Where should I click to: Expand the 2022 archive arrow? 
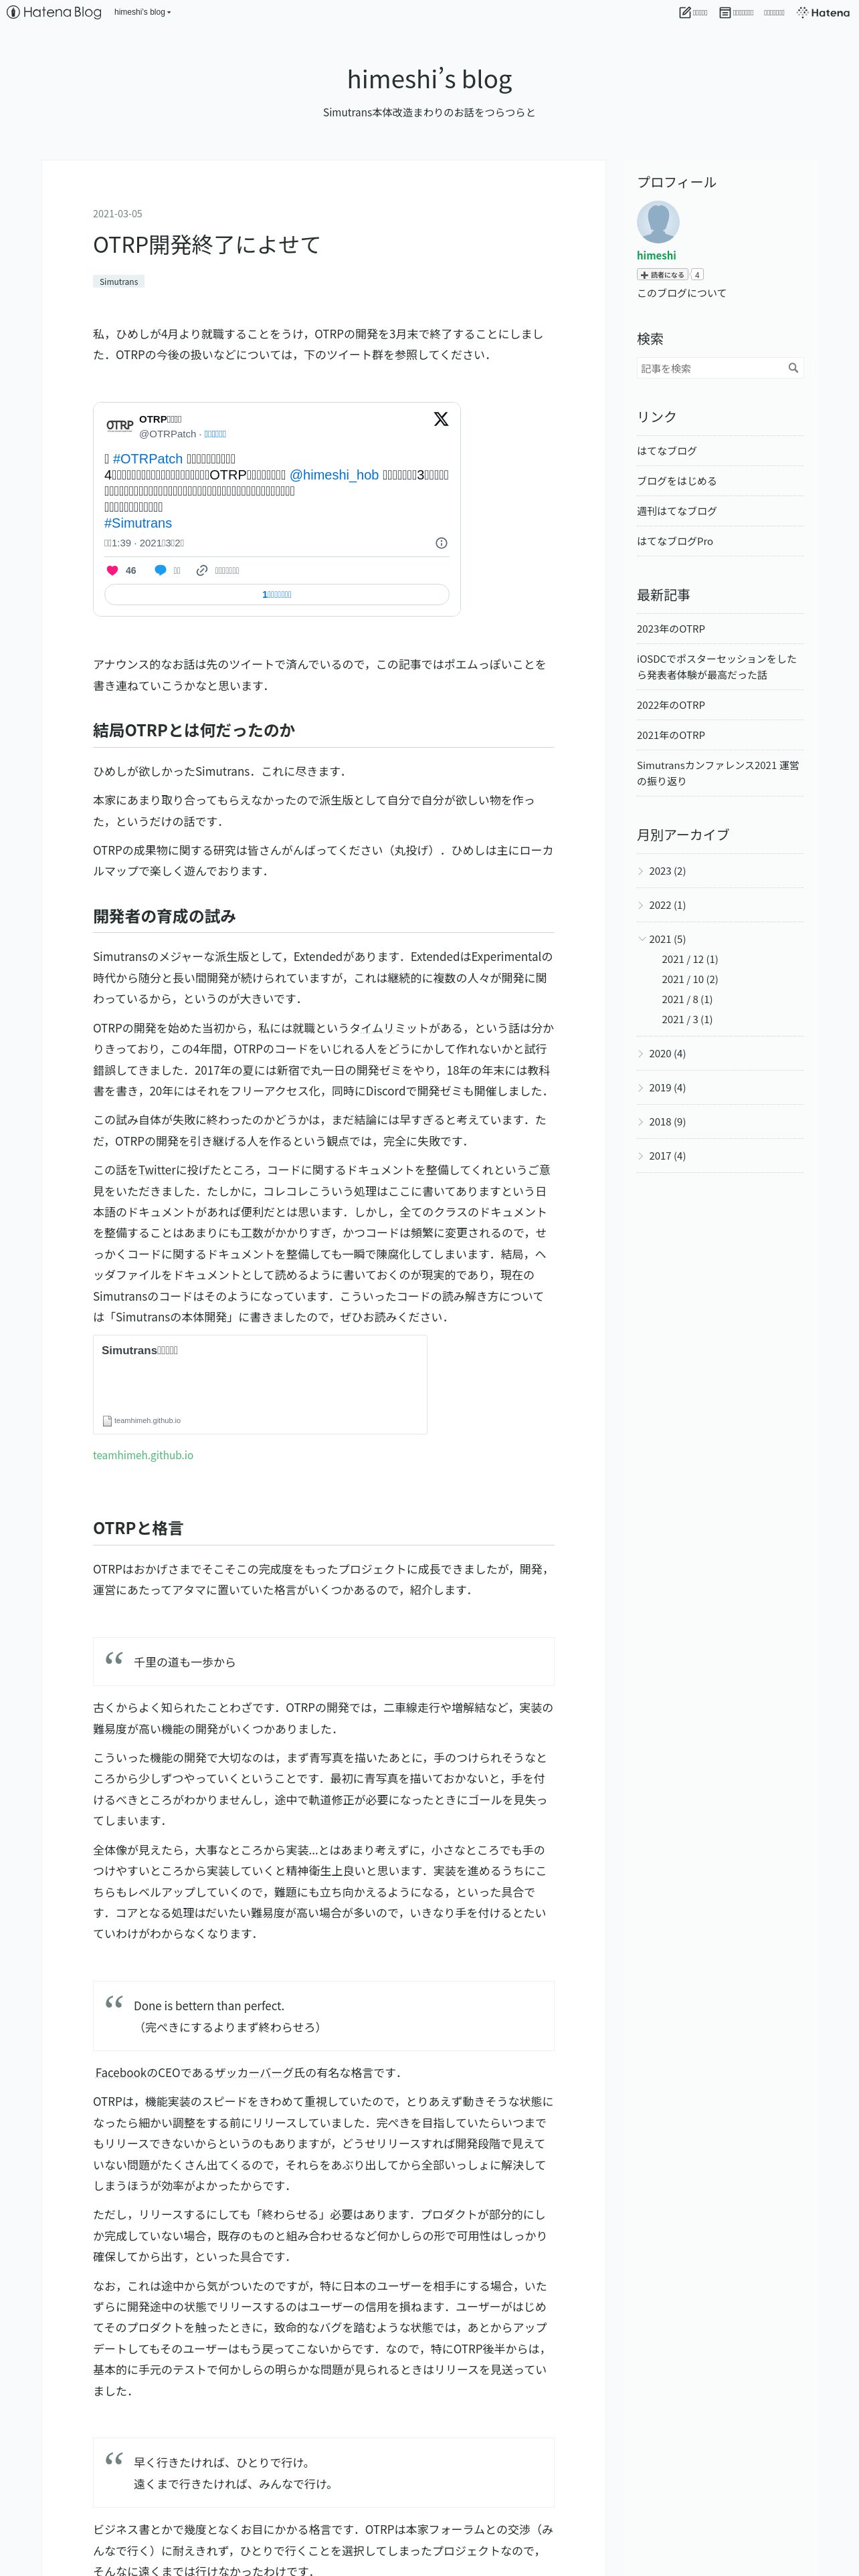641,905
